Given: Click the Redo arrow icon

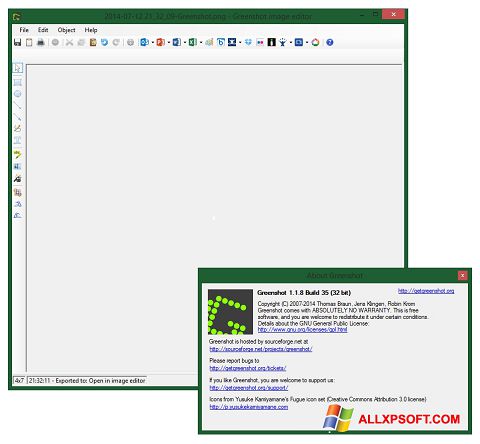Looking at the screenshot, I should coord(116,42).
